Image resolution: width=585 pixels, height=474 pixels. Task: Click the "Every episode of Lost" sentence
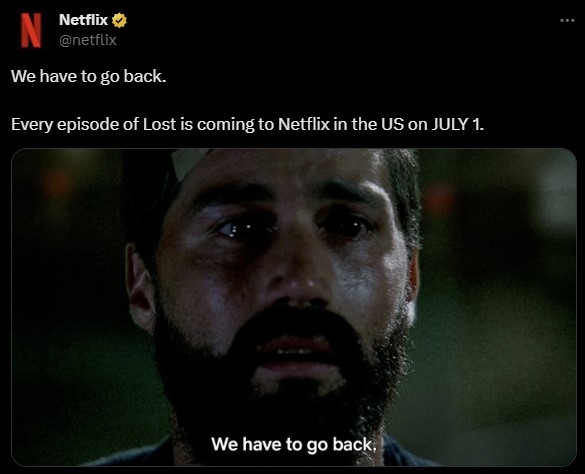247,125
